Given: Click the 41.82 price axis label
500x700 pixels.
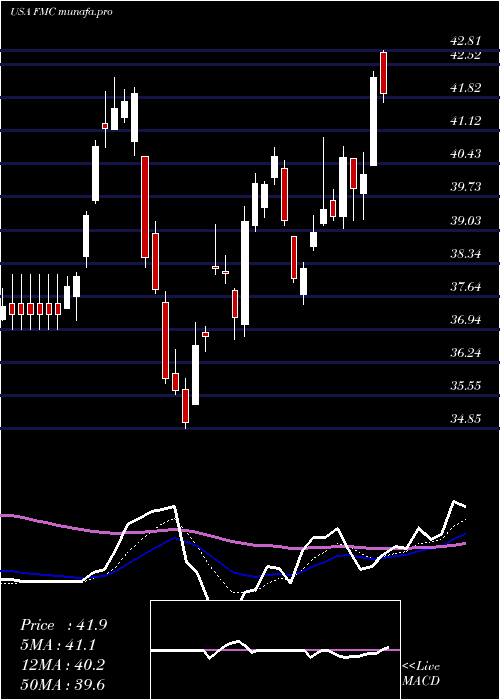Looking at the screenshot, I should (x=465, y=88).
